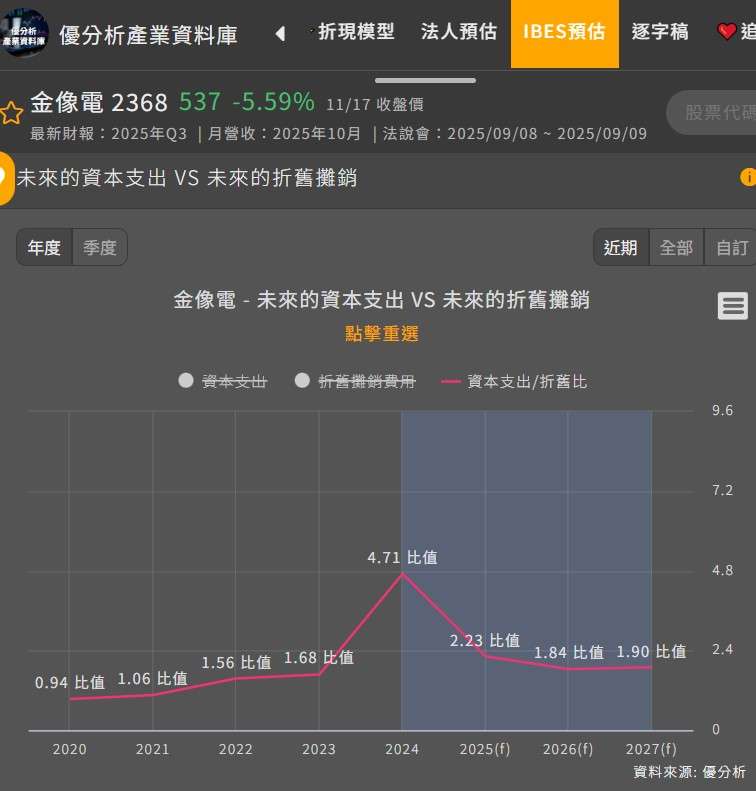The height and width of the screenshot is (791, 756).
Task: Click the 1.06 比值 data point
Action: (x=153, y=695)
